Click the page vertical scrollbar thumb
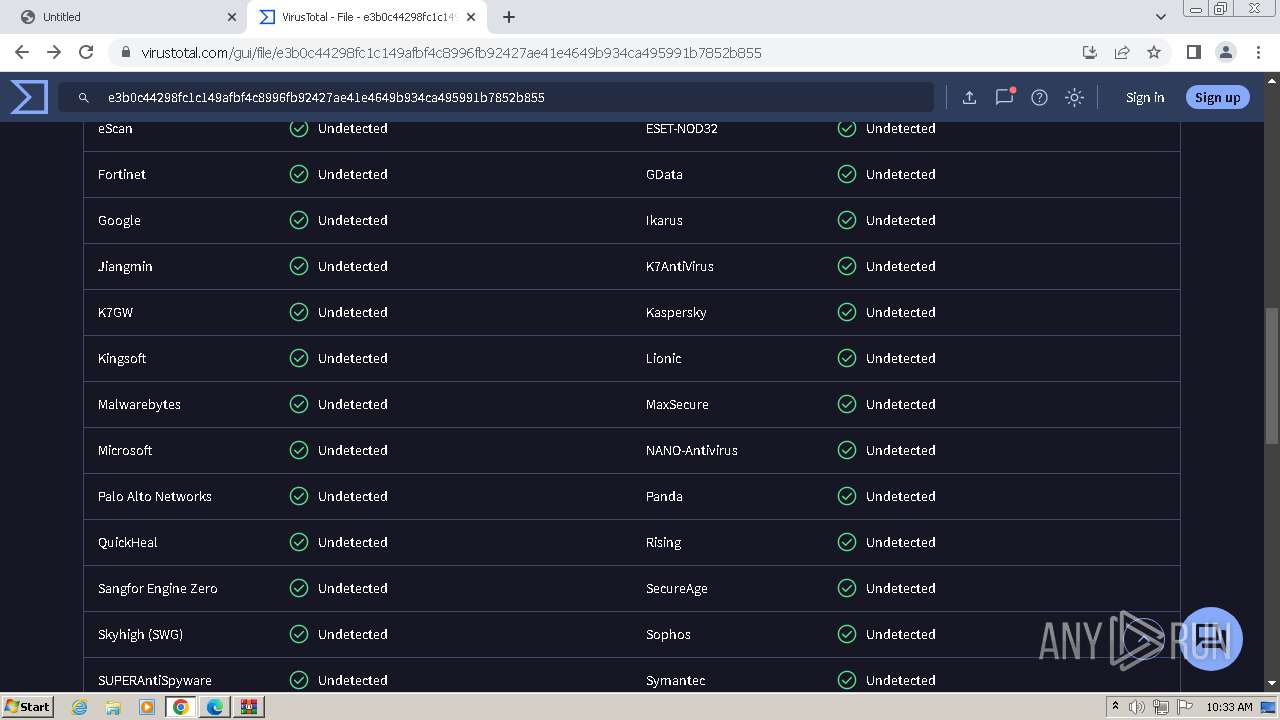Screen dimensions: 1280x720 click(1272, 375)
